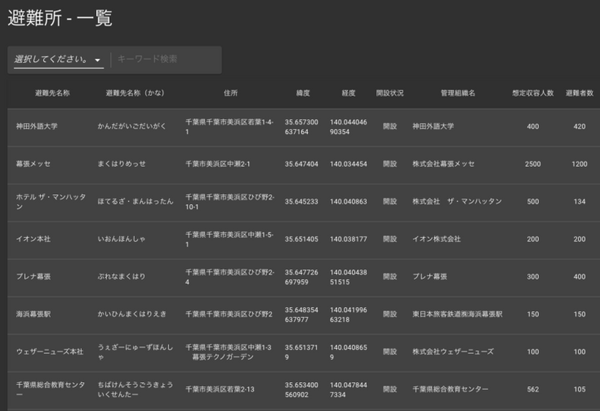
Task: Select the 千葉県総合教育センター shelter name cell
Action: [46, 389]
